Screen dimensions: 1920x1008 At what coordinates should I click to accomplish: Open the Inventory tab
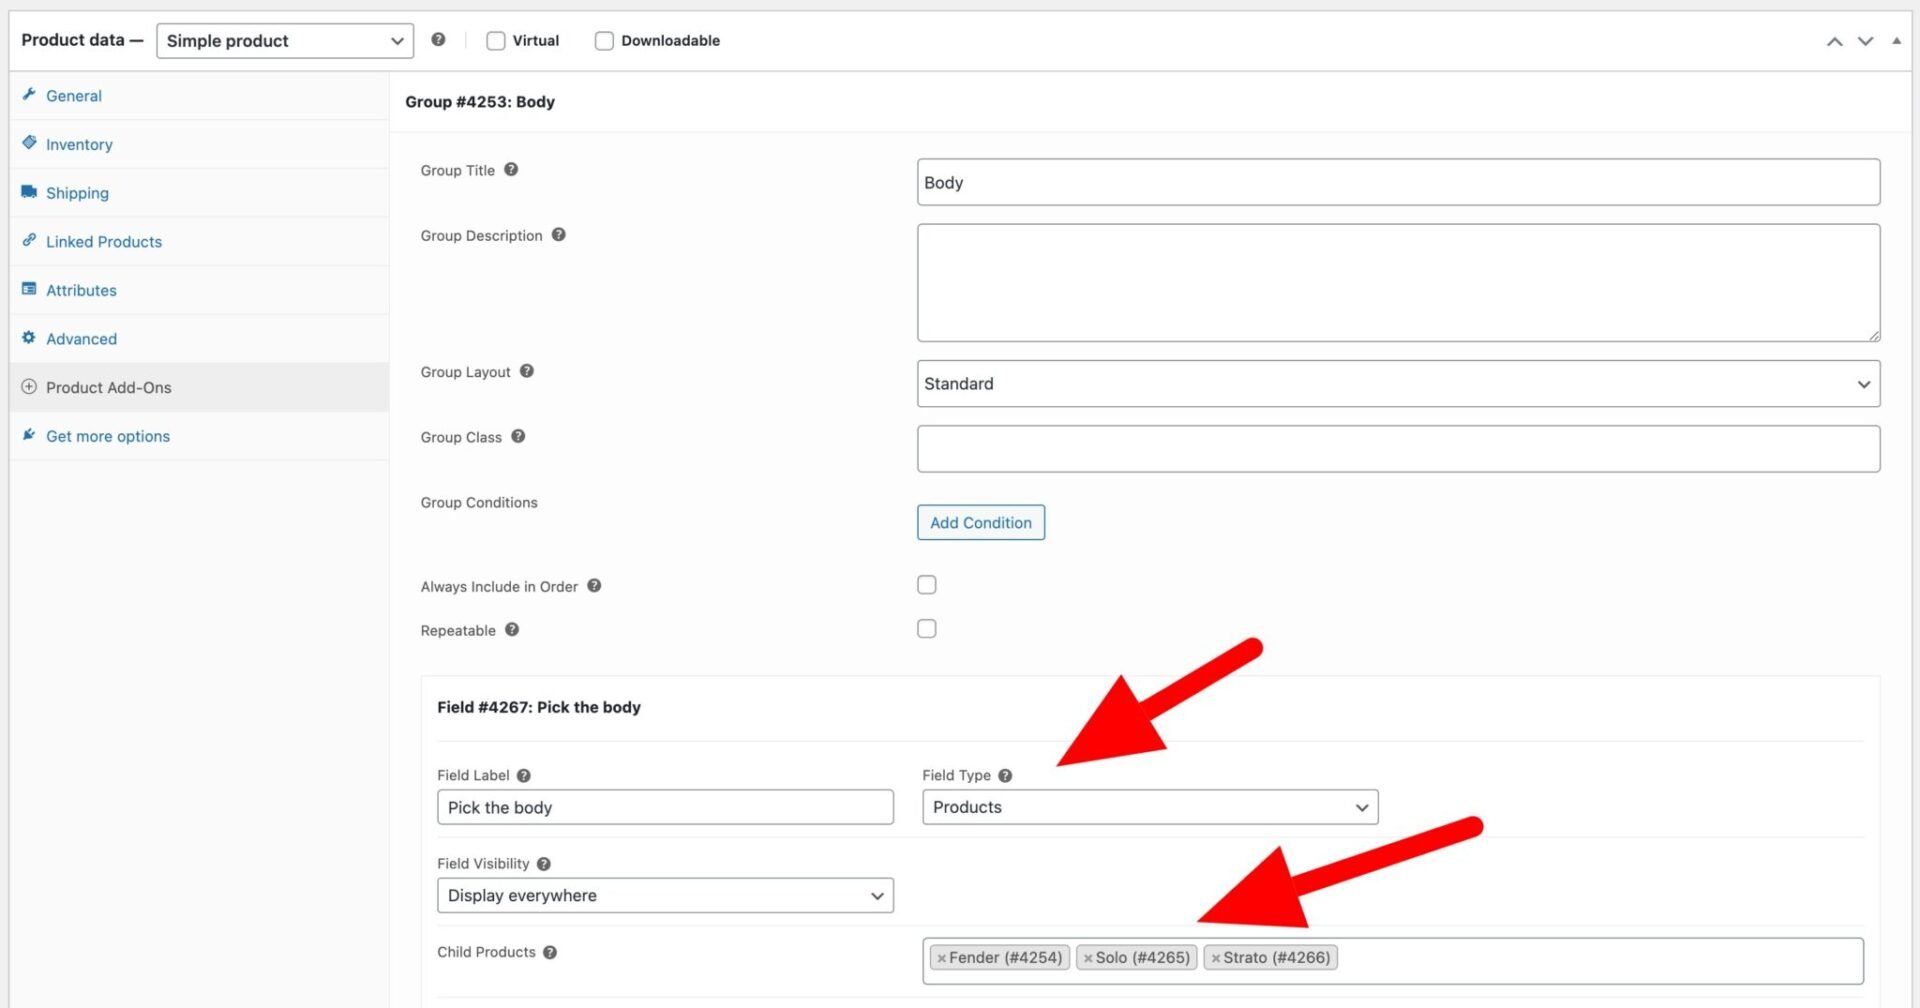199,144
